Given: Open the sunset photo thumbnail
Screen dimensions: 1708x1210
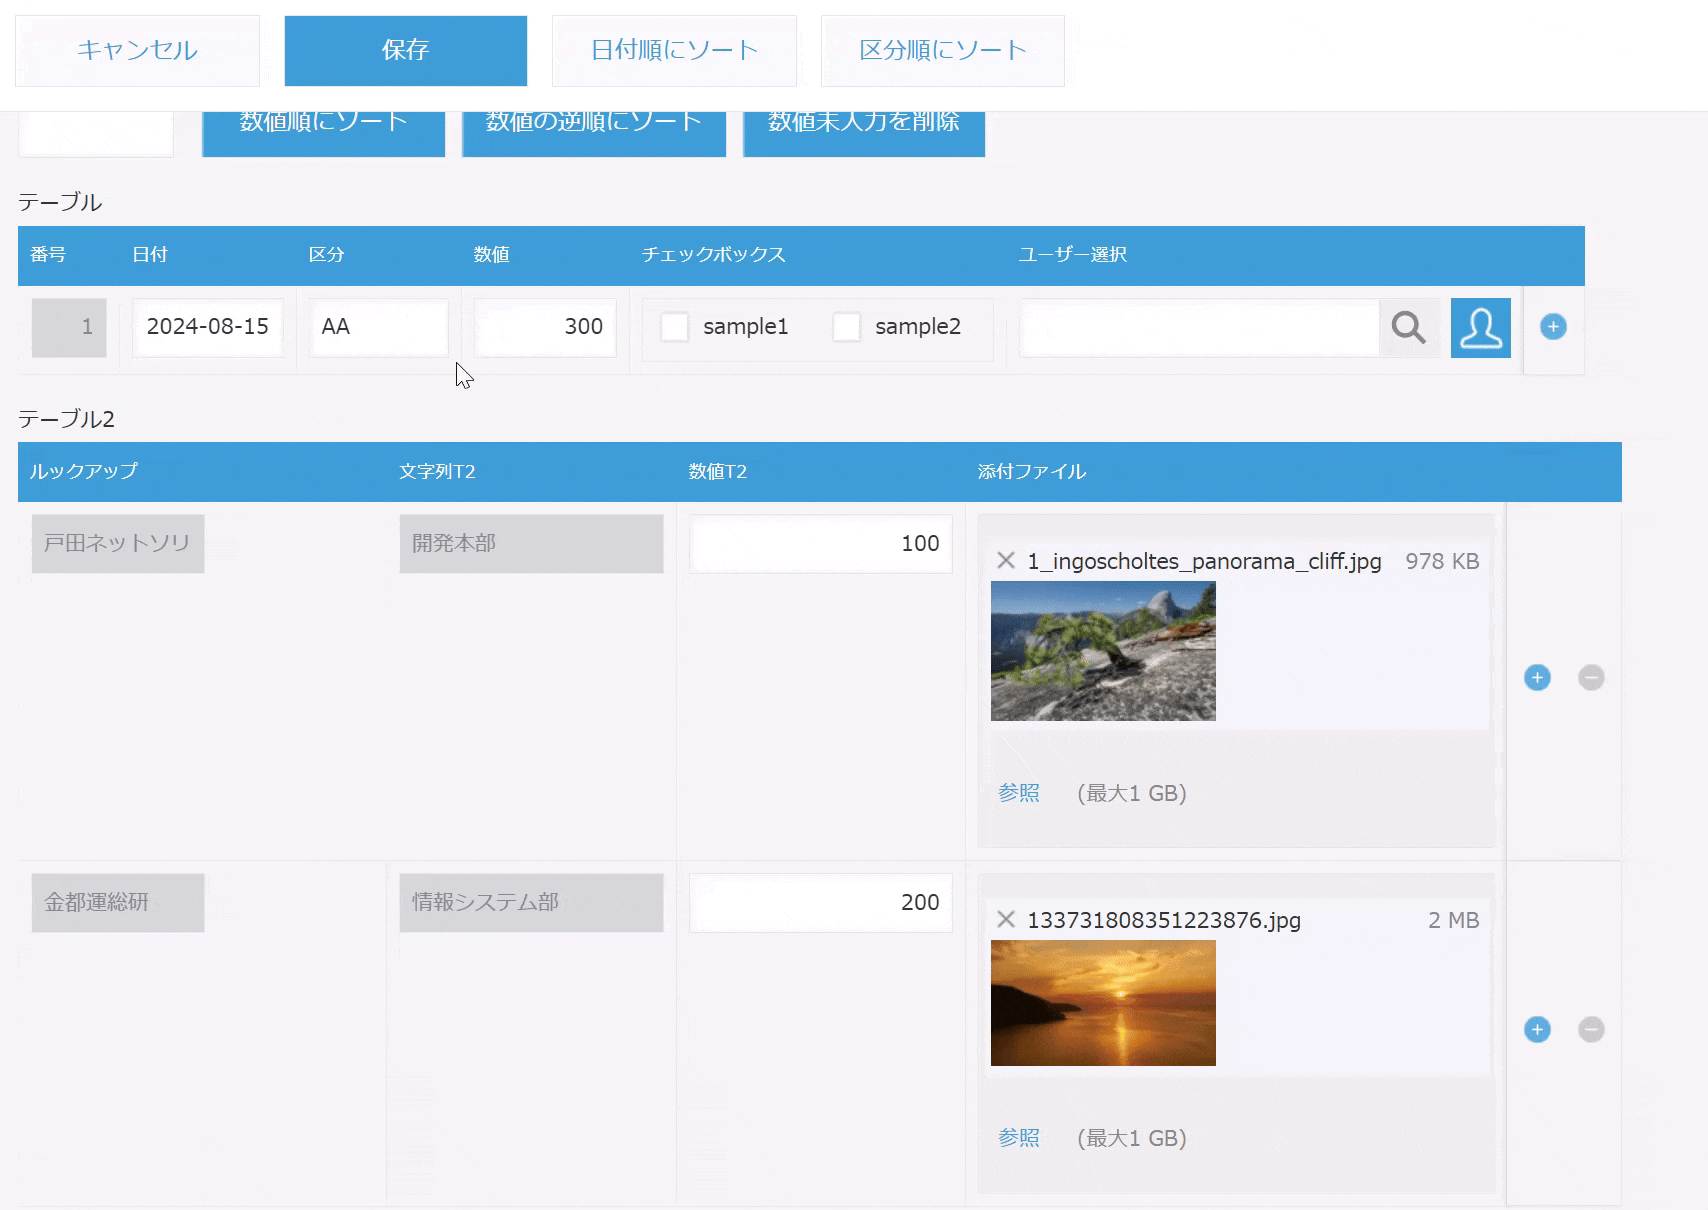Looking at the screenshot, I should pos(1103,1003).
